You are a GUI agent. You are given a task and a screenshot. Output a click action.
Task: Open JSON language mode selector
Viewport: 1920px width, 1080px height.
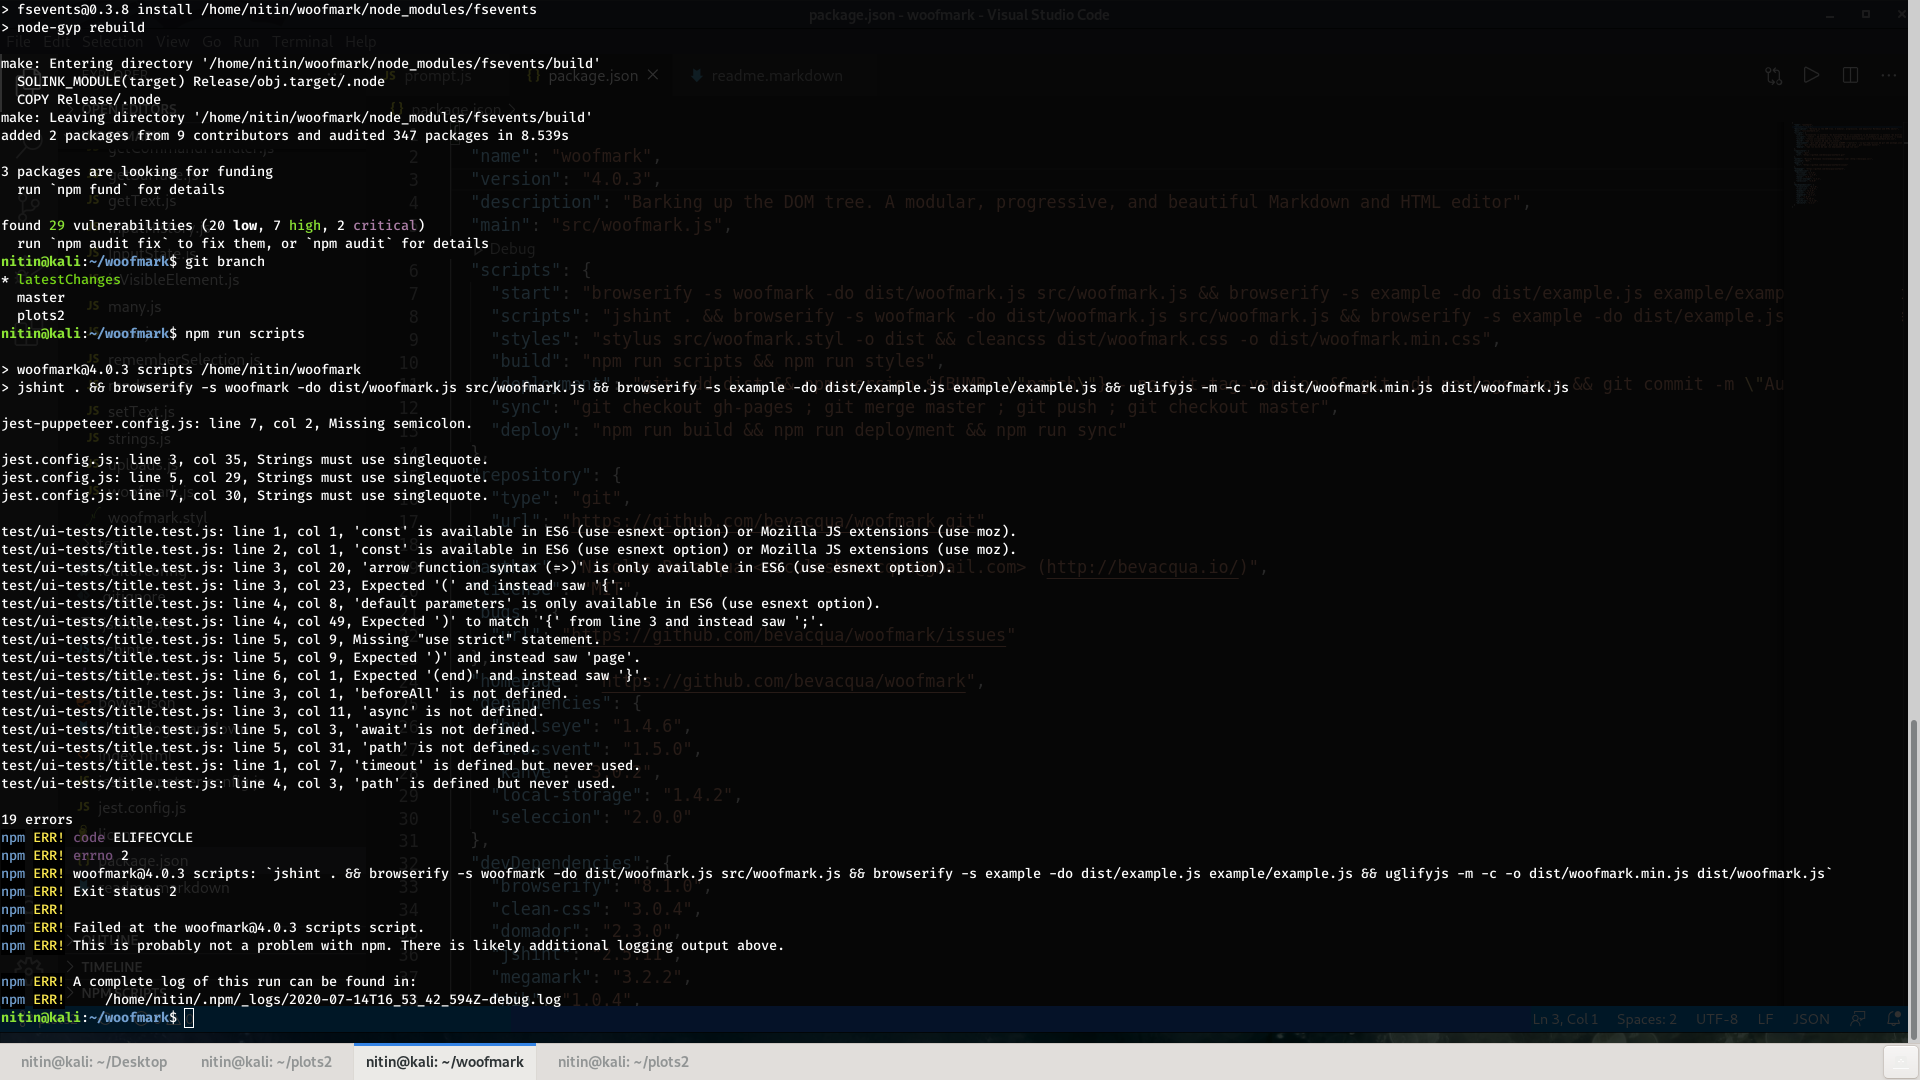pos(1810,1019)
